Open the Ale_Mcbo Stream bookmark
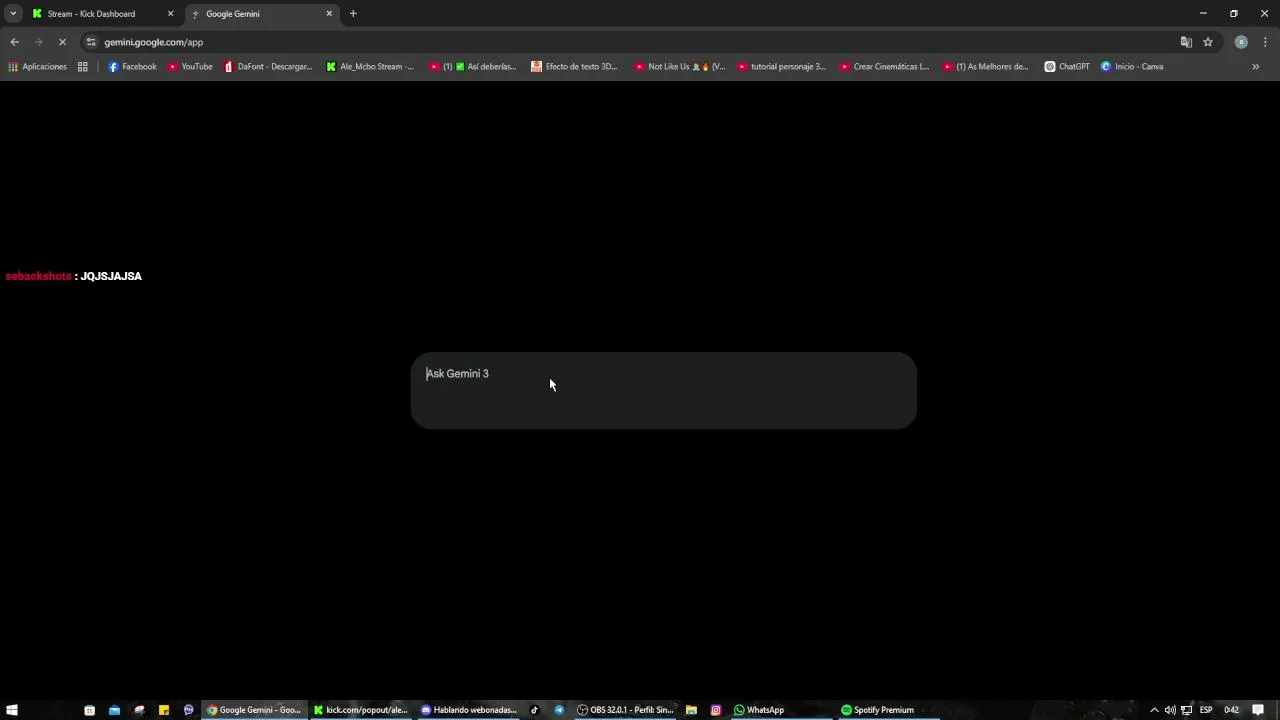This screenshot has height=720, width=1280. click(x=370, y=67)
